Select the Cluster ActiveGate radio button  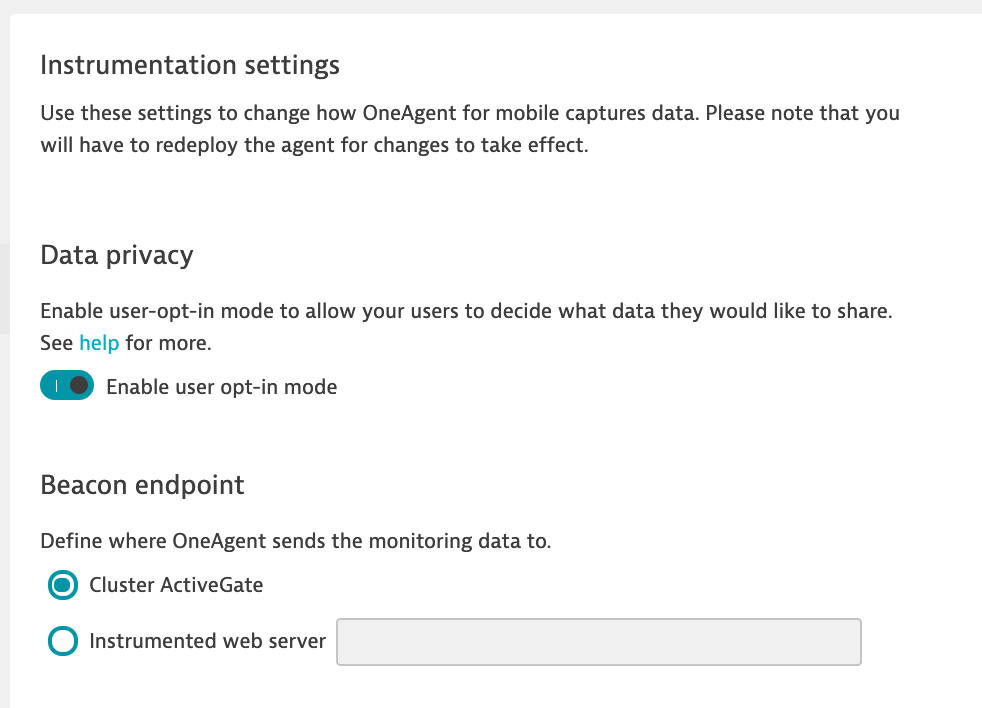(63, 586)
